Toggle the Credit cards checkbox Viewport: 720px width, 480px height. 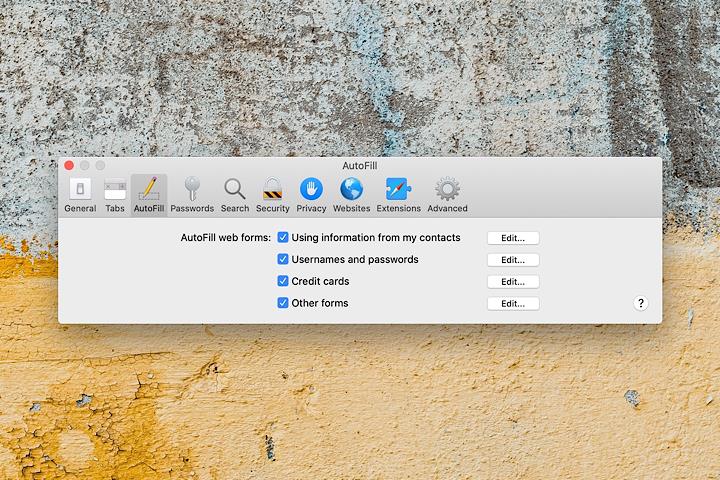[283, 282]
